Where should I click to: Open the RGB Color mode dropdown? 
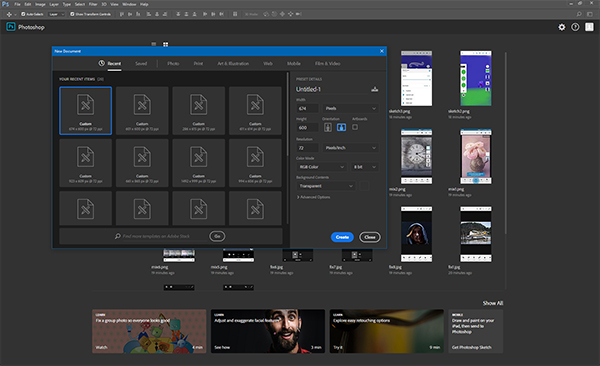tap(321, 167)
